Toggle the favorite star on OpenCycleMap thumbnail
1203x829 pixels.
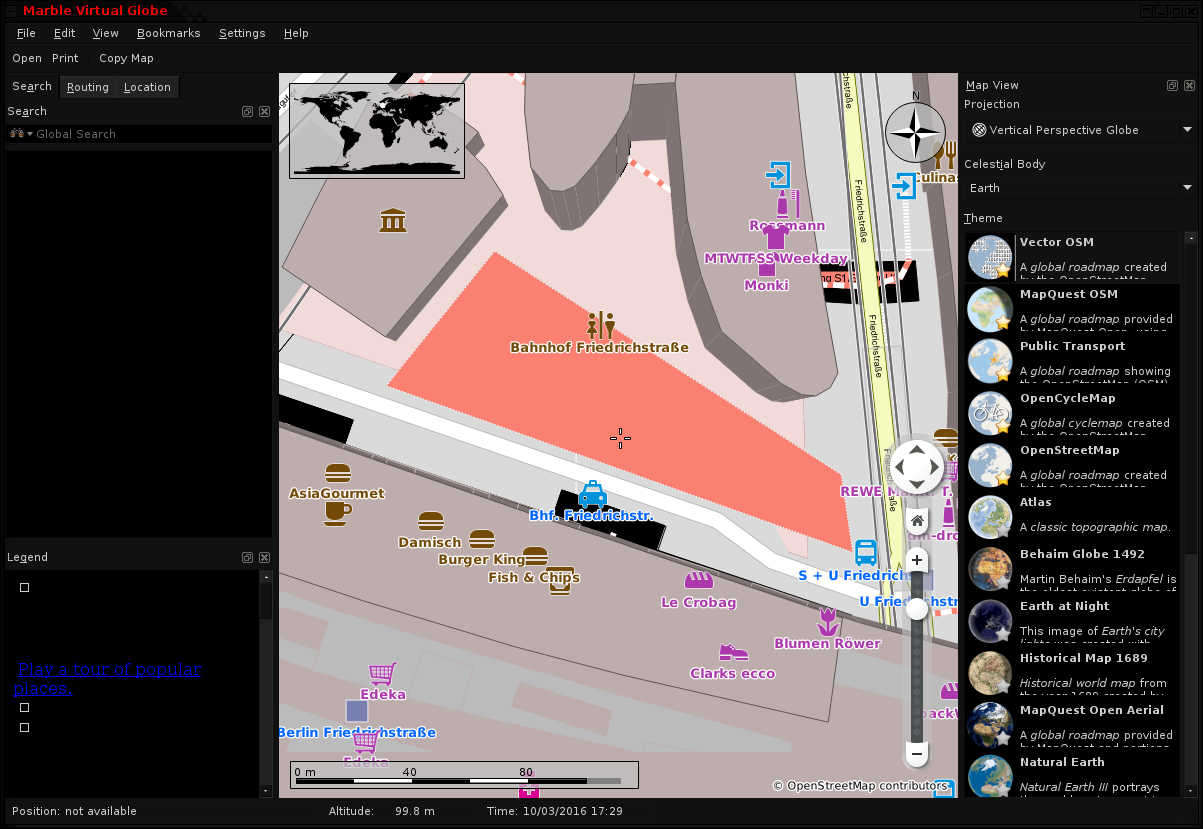click(1002, 426)
